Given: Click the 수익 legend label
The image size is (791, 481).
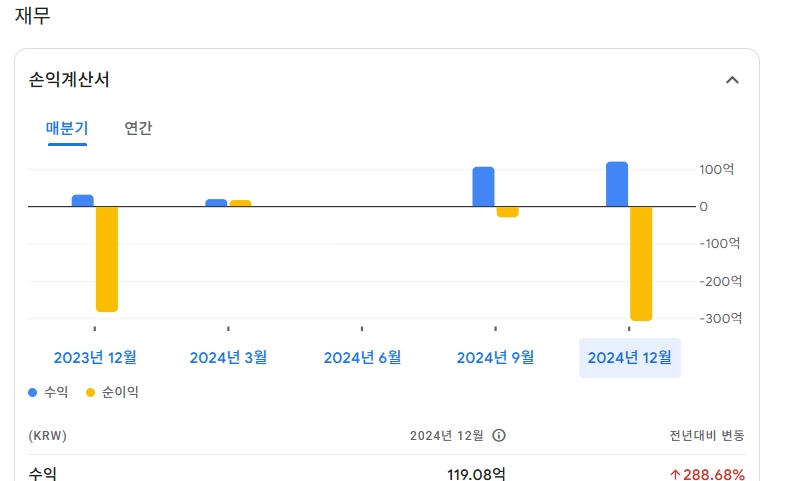Looking at the screenshot, I should coord(56,392).
